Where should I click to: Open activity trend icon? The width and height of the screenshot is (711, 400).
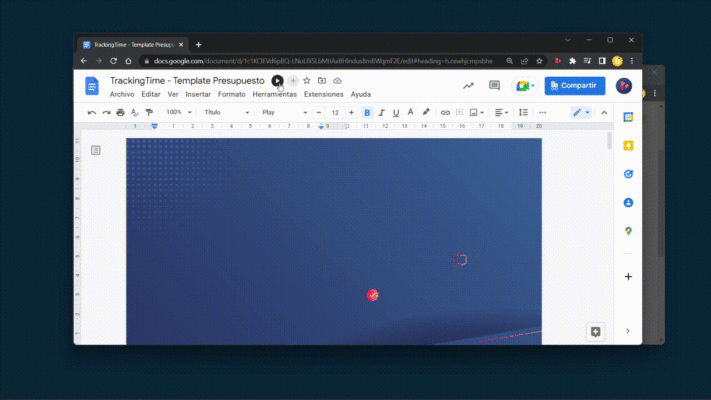coord(468,86)
